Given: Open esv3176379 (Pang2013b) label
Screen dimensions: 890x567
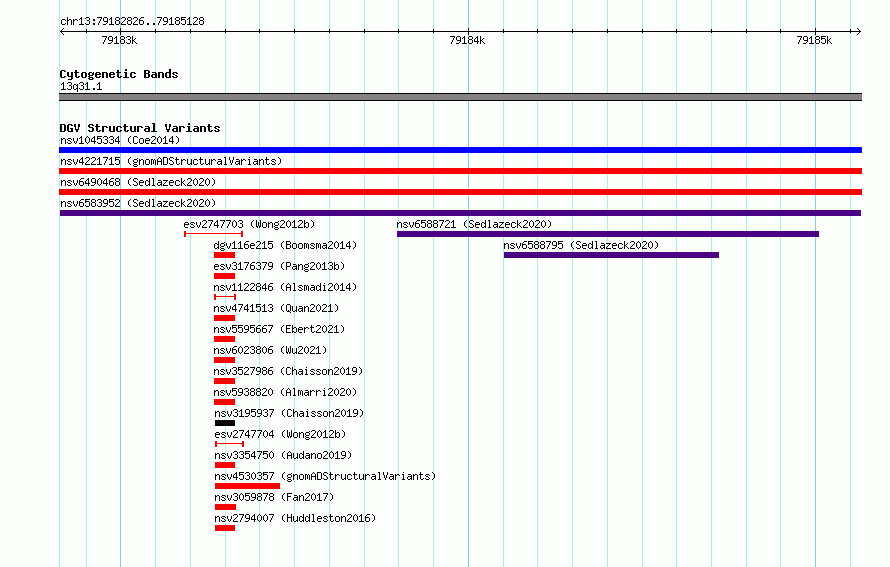Looking at the screenshot, I should click(x=279, y=266).
